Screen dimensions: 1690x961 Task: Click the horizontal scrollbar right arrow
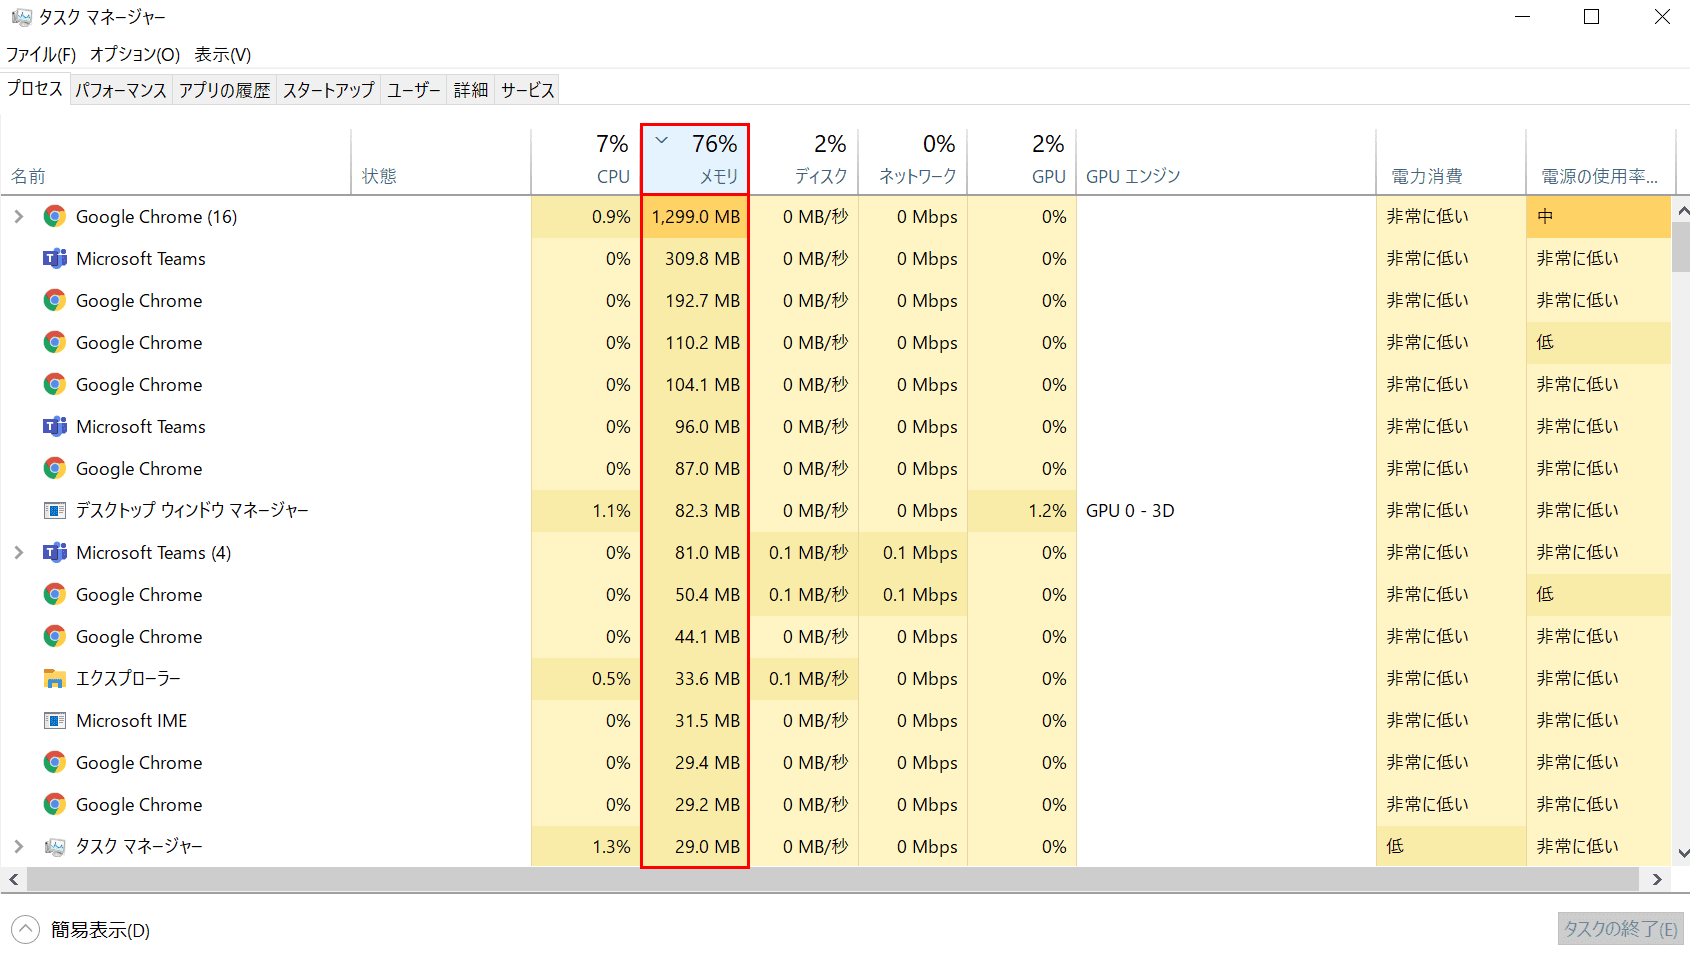1657,879
